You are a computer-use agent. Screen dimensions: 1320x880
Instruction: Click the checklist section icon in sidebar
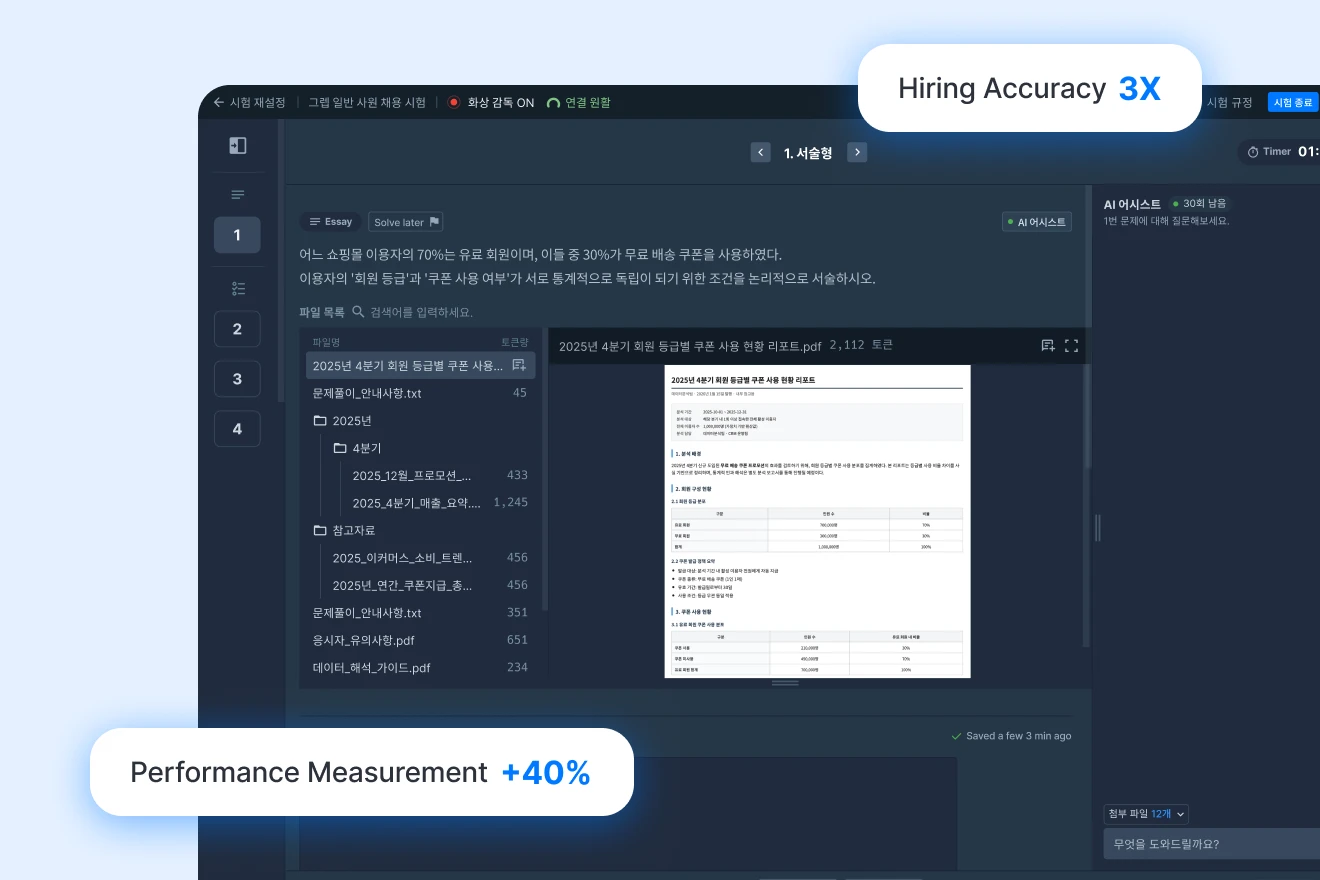tap(237, 289)
